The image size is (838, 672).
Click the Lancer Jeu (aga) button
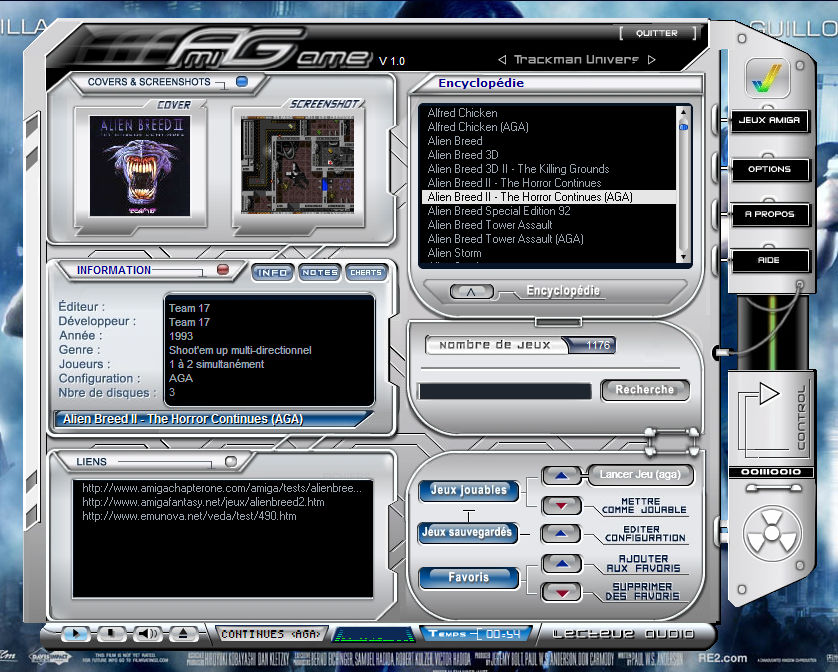(640, 475)
